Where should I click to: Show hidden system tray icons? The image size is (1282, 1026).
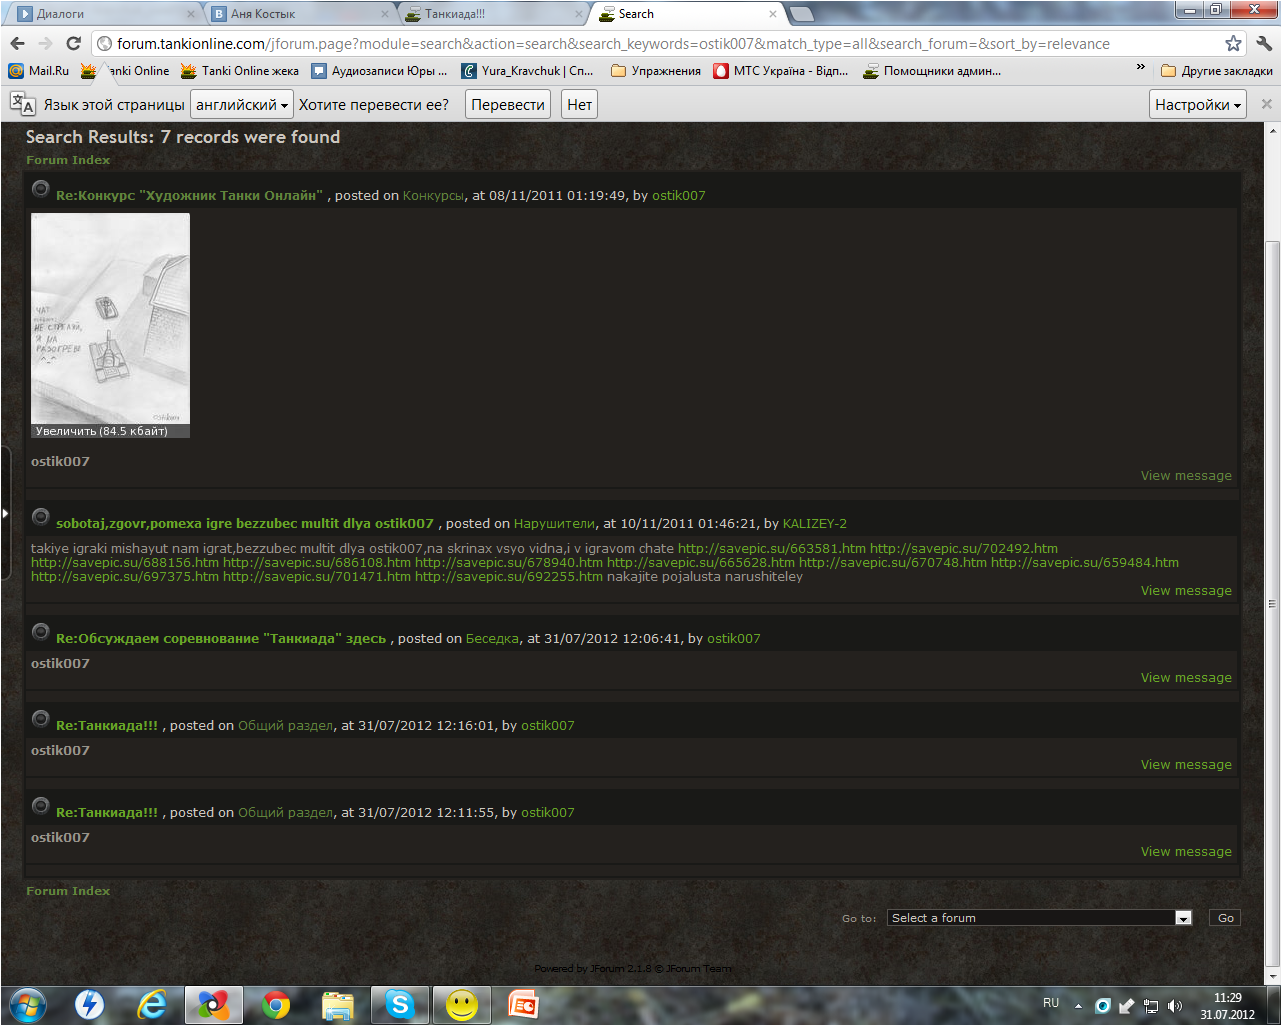coord(1078,1006)
